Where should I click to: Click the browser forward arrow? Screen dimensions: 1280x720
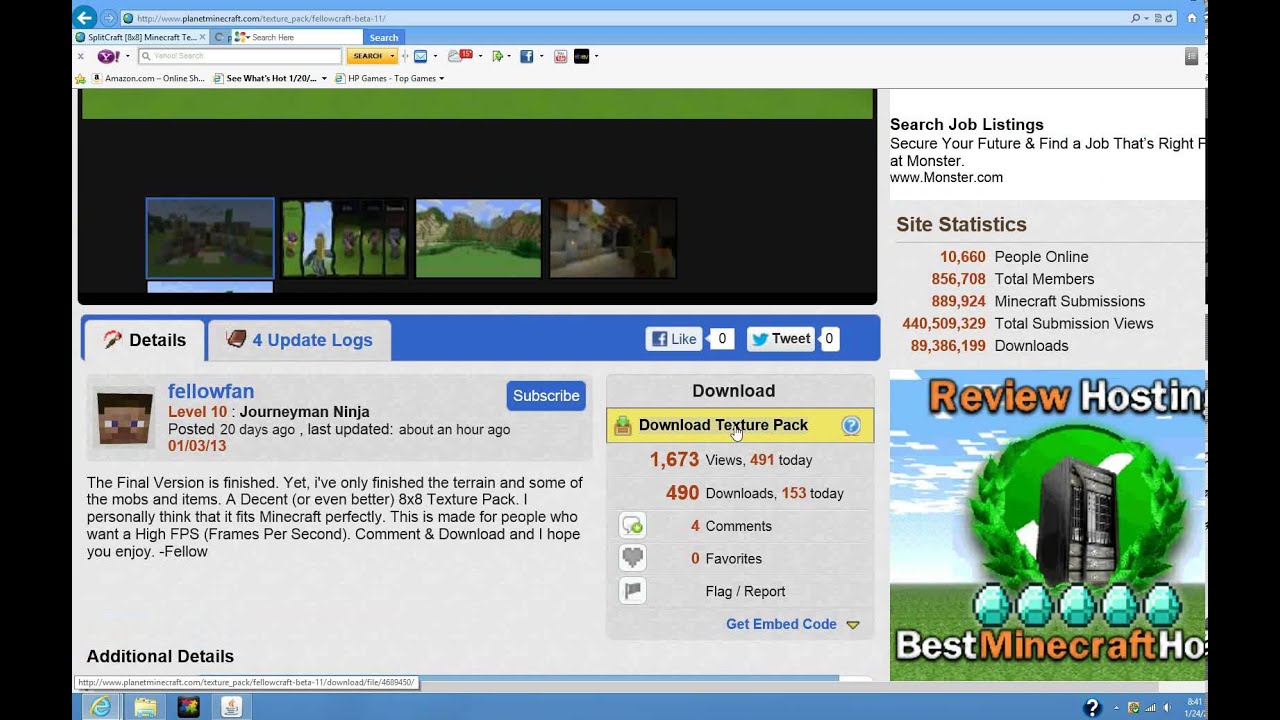pyautogui.click(x=109, y=18)
